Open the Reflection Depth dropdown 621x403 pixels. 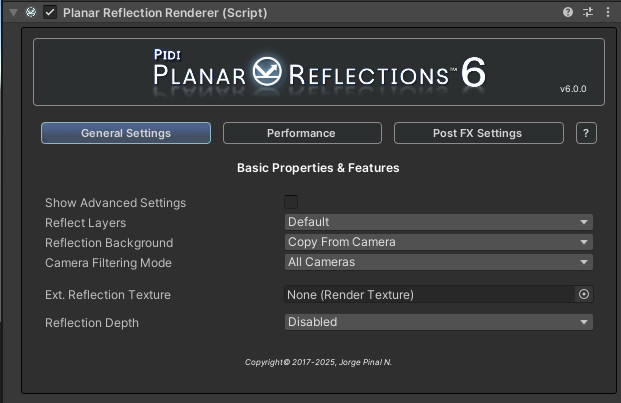pyautogui.click(x=438, y=322)
